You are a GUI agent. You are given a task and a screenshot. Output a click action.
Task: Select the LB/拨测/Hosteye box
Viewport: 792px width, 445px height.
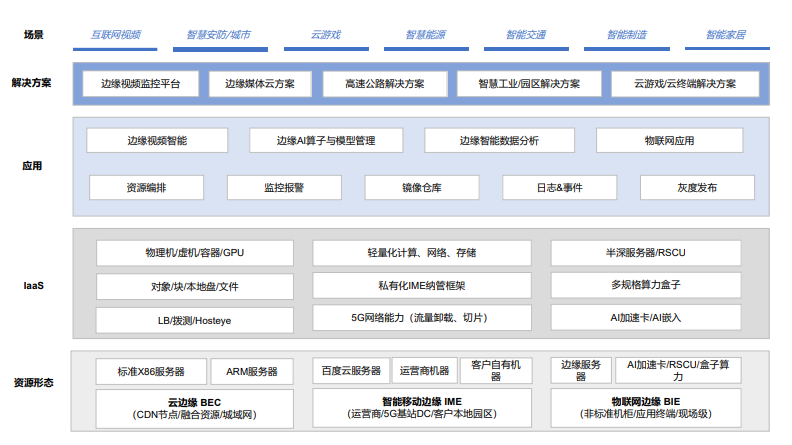pyautogui.click(x=195, y=320)
